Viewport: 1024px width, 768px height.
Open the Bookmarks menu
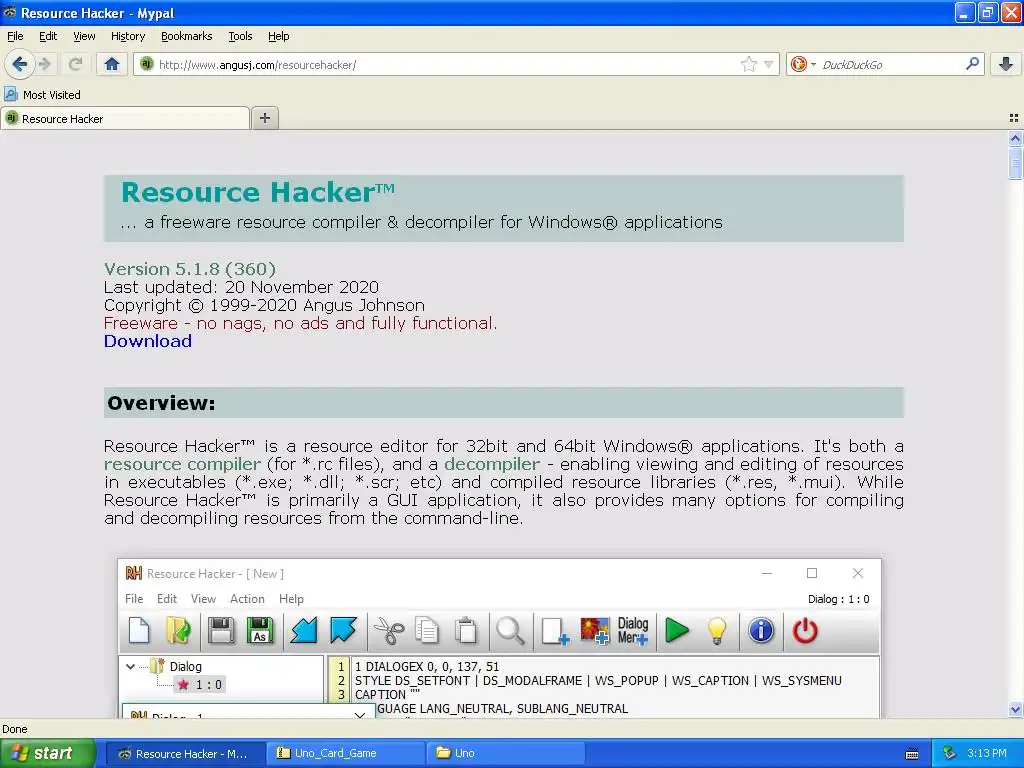tap(187, 36)
